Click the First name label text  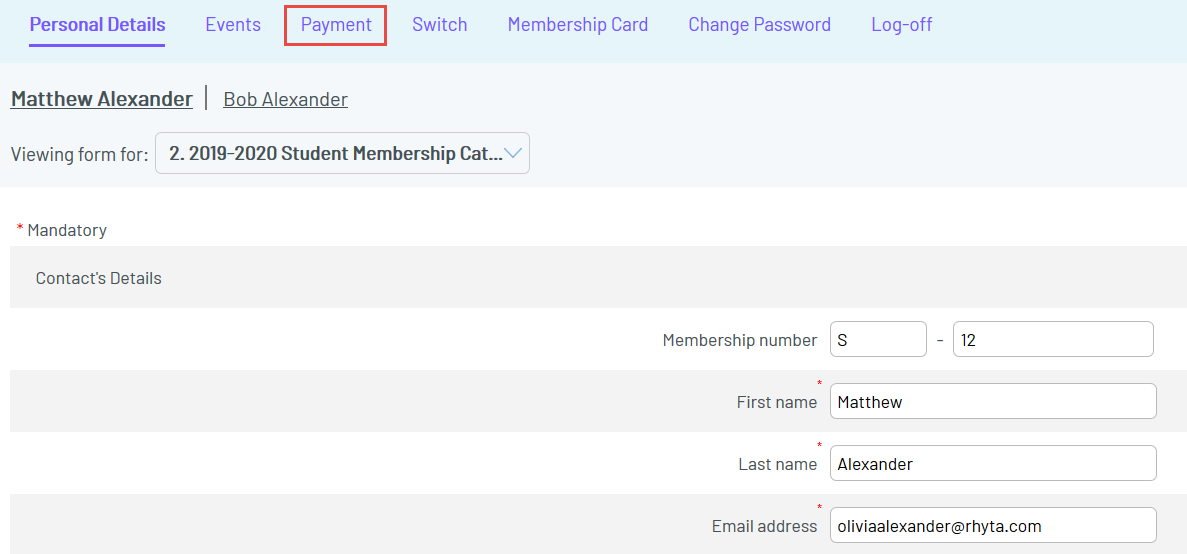click(x=776, y=402)
